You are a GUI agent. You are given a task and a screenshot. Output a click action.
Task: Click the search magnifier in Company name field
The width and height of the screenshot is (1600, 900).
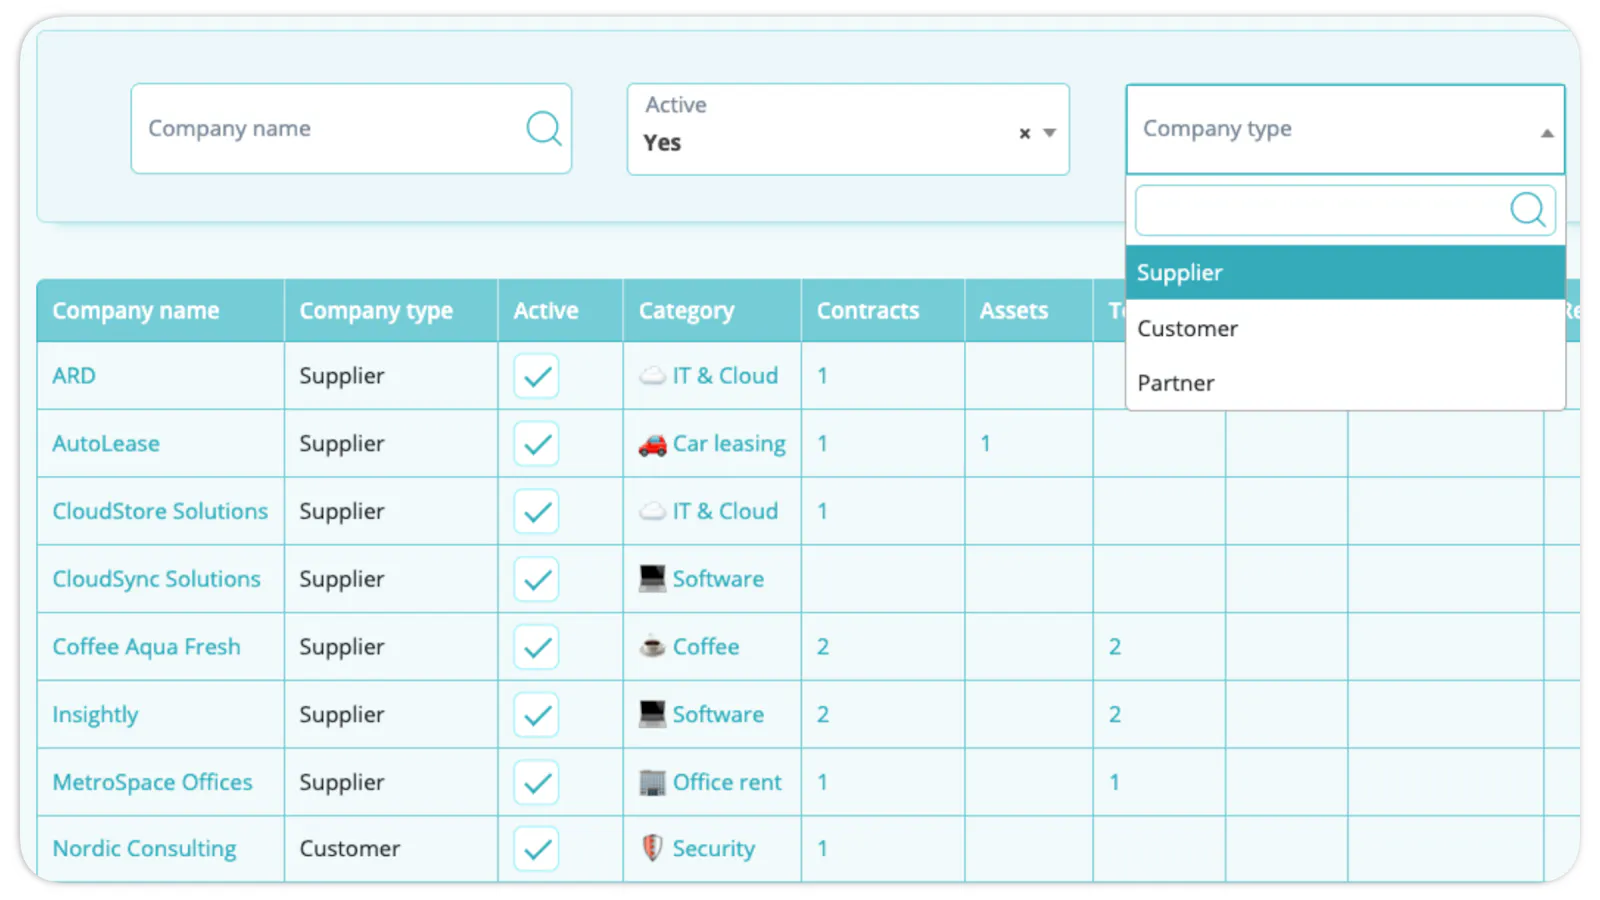click(544, 128)
